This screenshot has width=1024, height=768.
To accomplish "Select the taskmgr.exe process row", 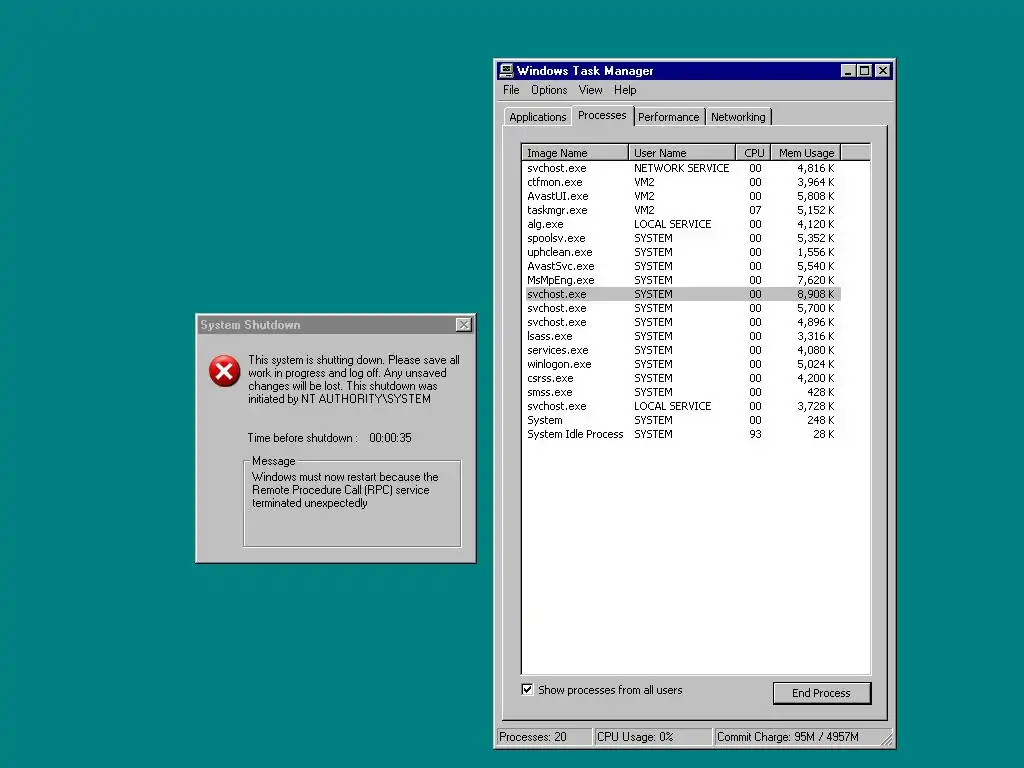I will point(682,210).
